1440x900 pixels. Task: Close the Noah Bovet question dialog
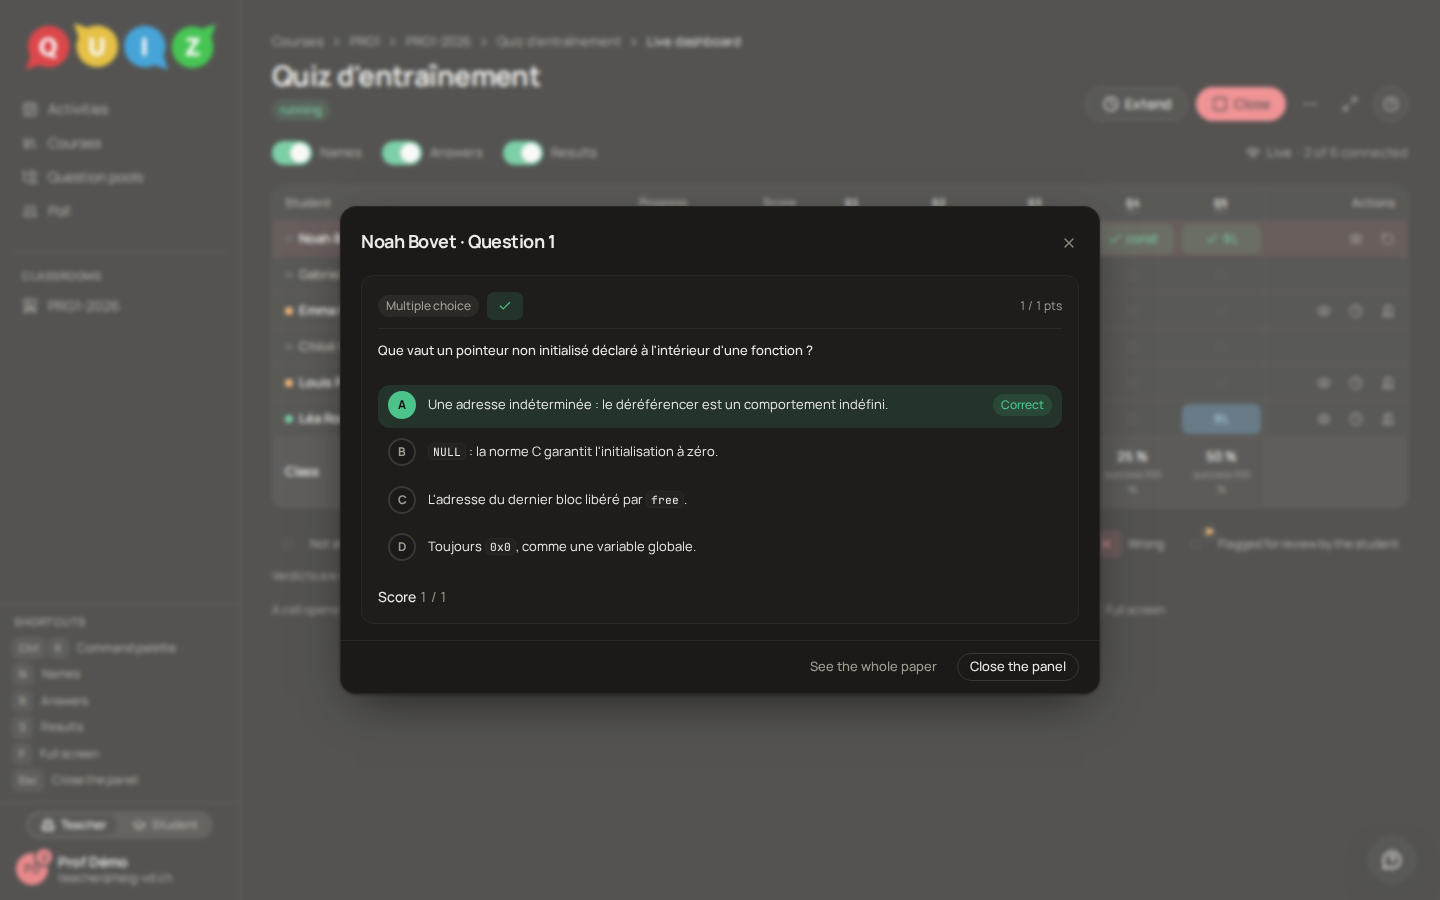(1069, 243)
